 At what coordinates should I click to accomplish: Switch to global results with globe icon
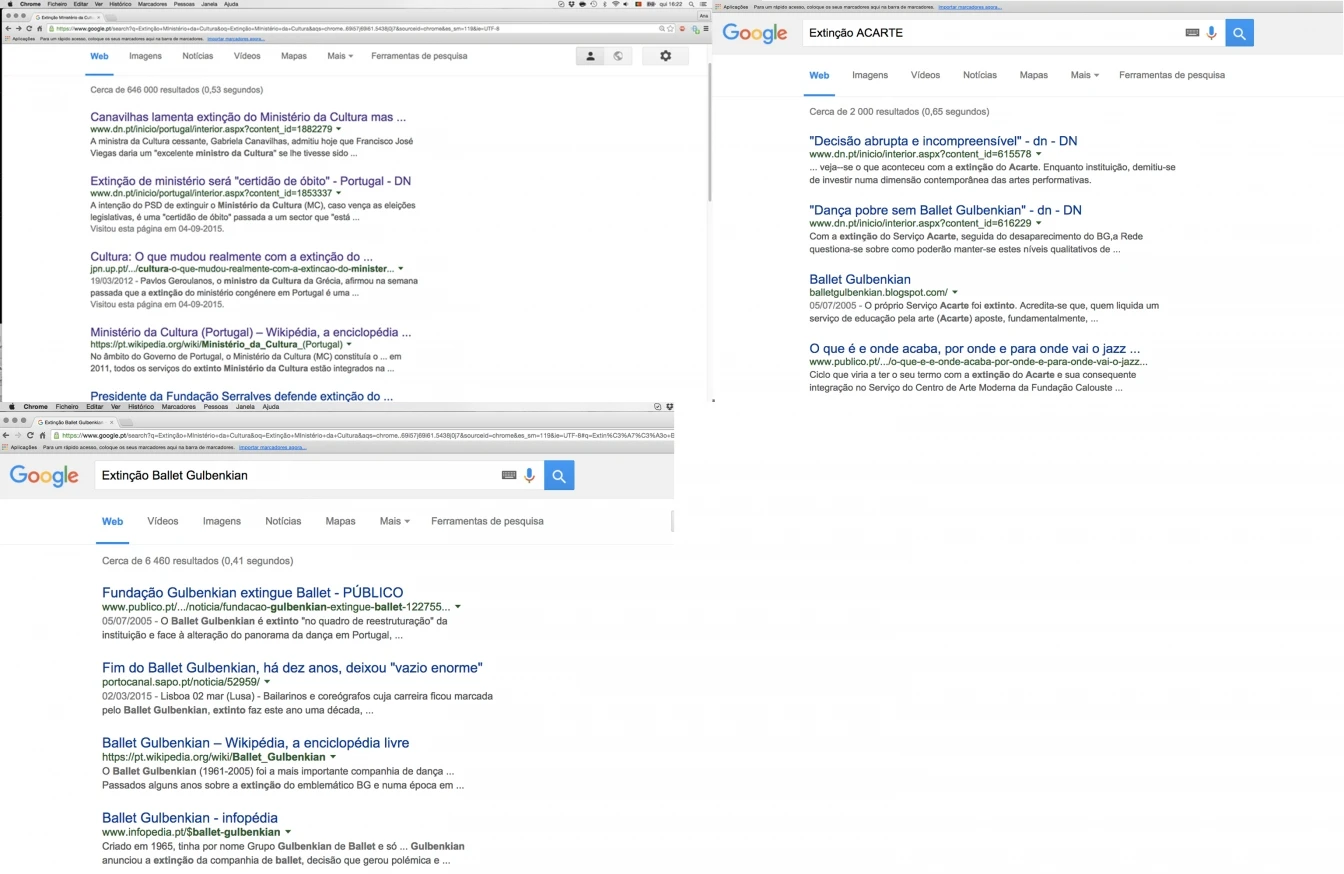pos(618,56)
